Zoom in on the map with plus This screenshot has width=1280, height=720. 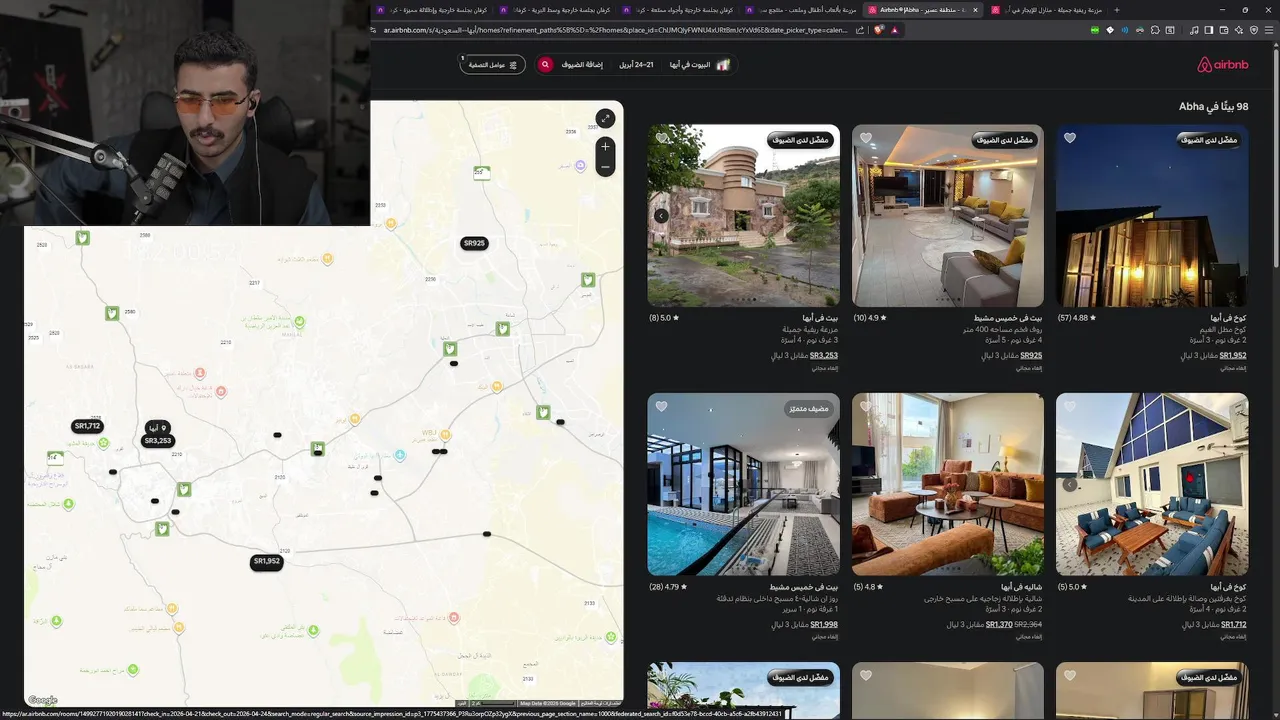coord(605,147)
